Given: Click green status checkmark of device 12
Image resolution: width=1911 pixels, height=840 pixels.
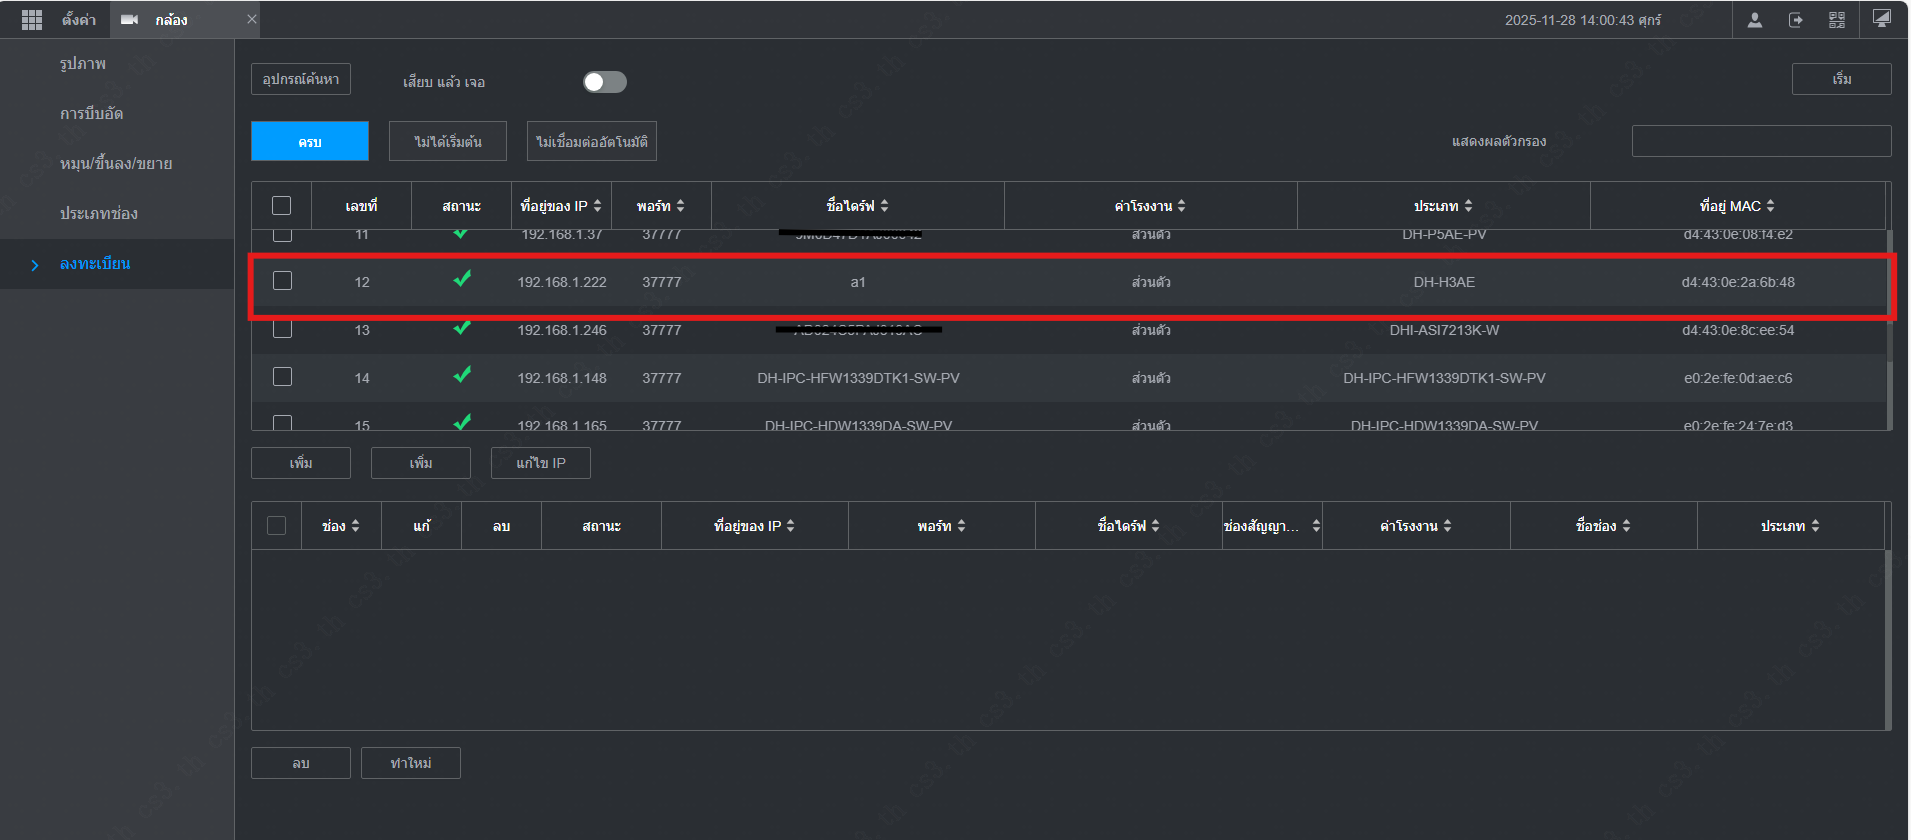Looking at the screenshot, I should tap(462, 279).
